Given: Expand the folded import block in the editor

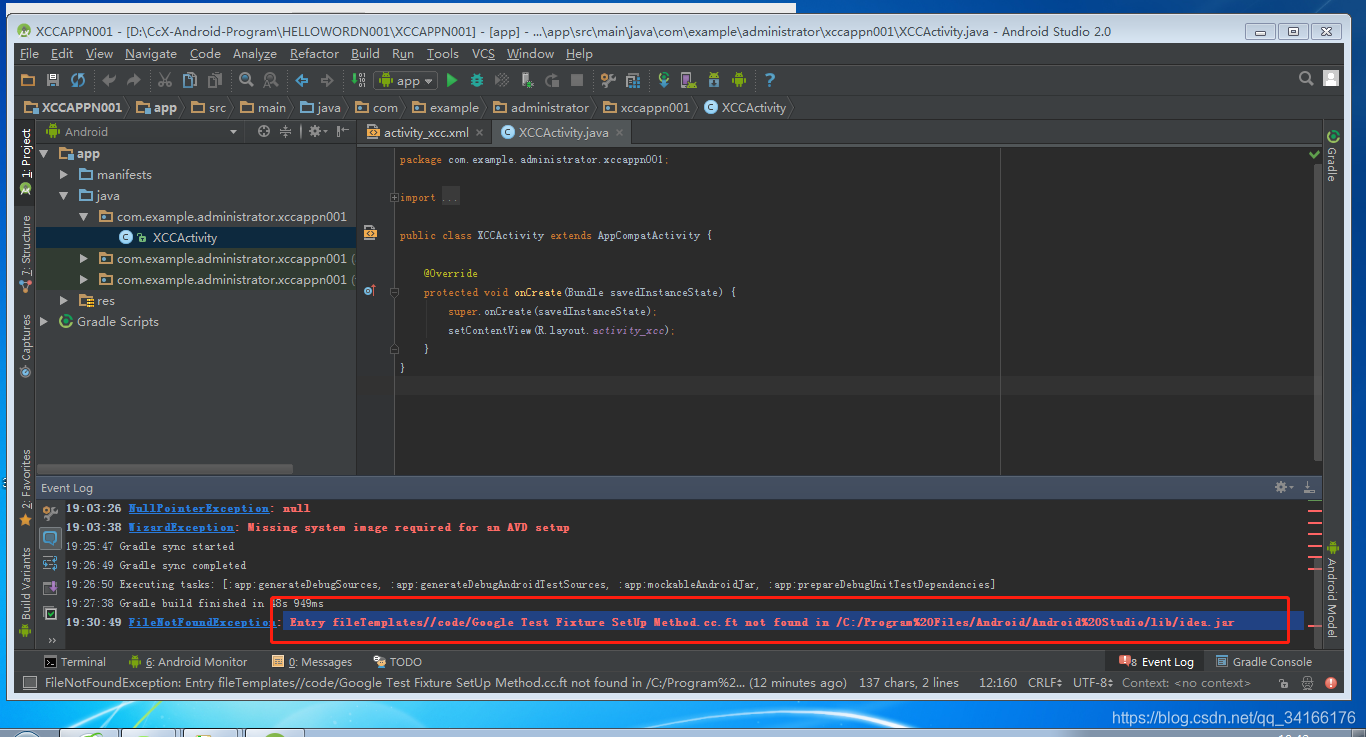Looking at the screenshot, I should (x=395, y=198).
